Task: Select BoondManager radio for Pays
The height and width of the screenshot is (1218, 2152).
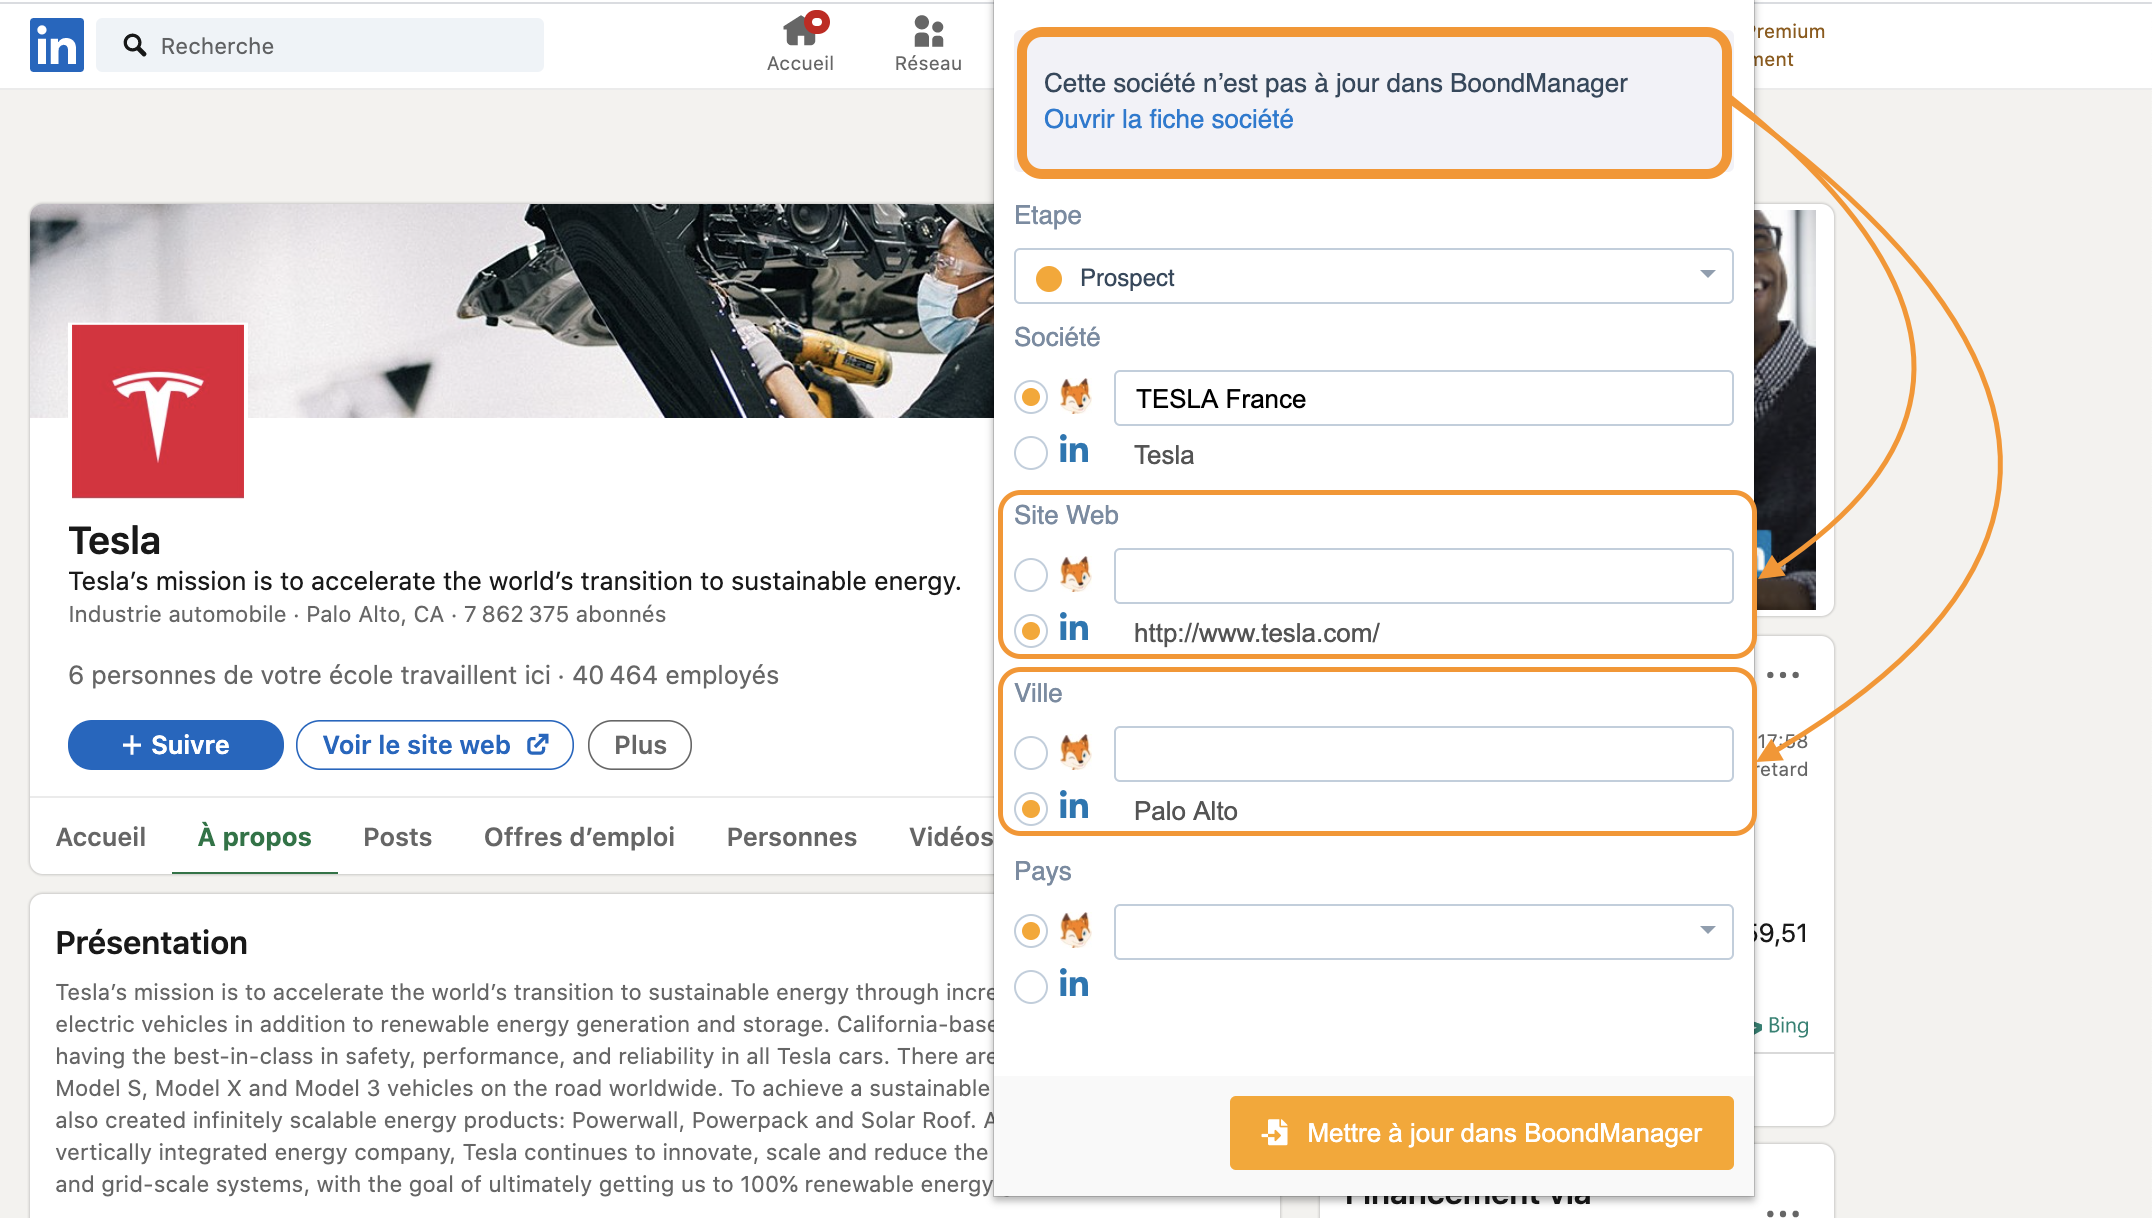Action: pos(1031,931)
